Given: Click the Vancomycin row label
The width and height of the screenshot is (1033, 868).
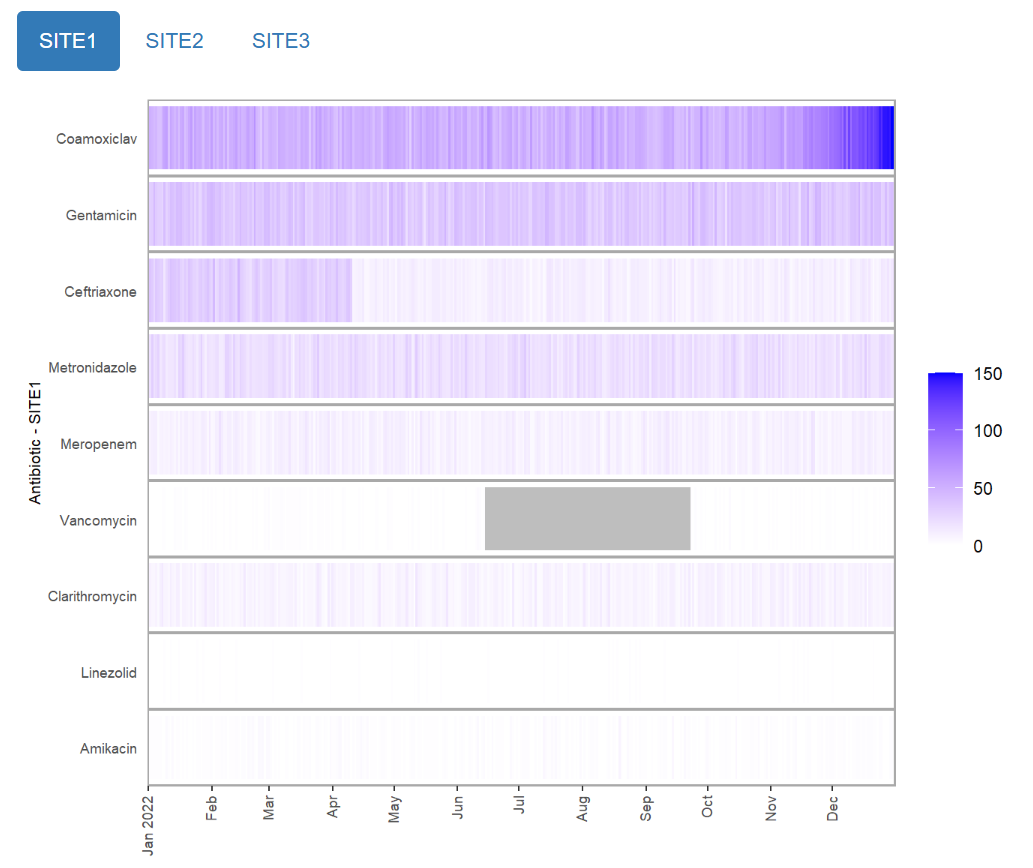Looking at the screenshot, I should (x=98, y=521).
